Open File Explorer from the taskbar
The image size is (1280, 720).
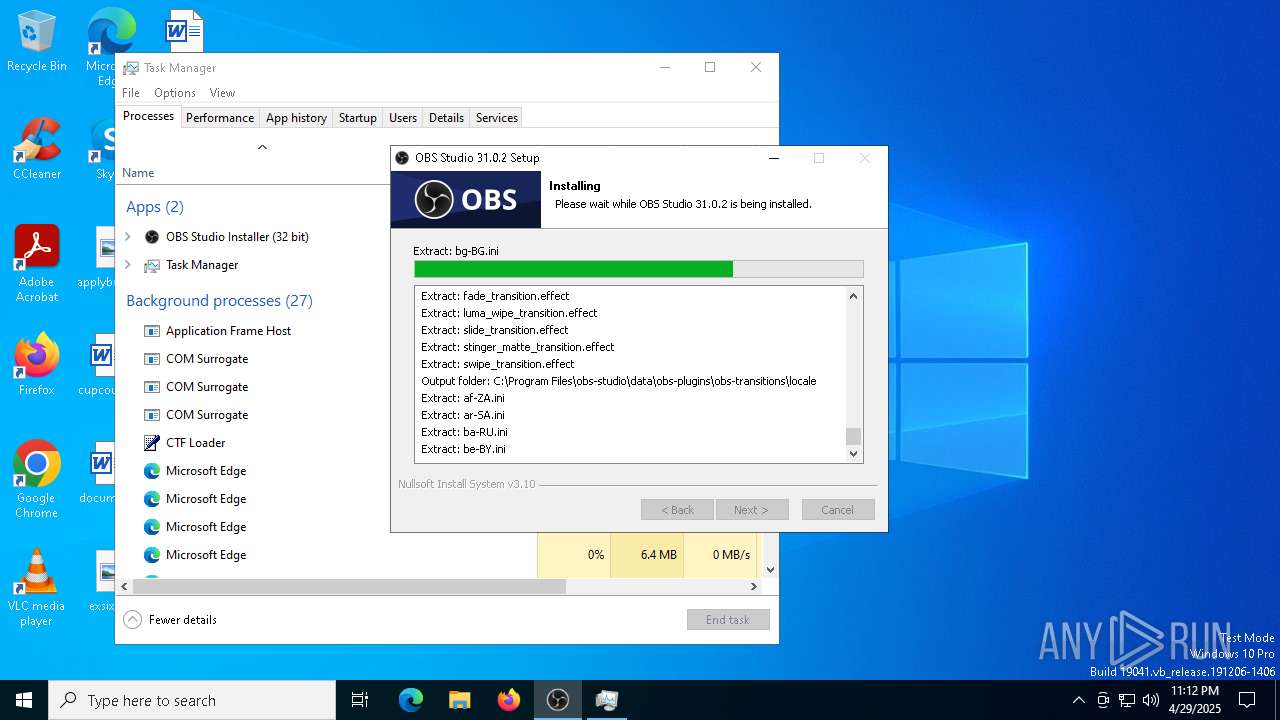[x=459, y=700]
